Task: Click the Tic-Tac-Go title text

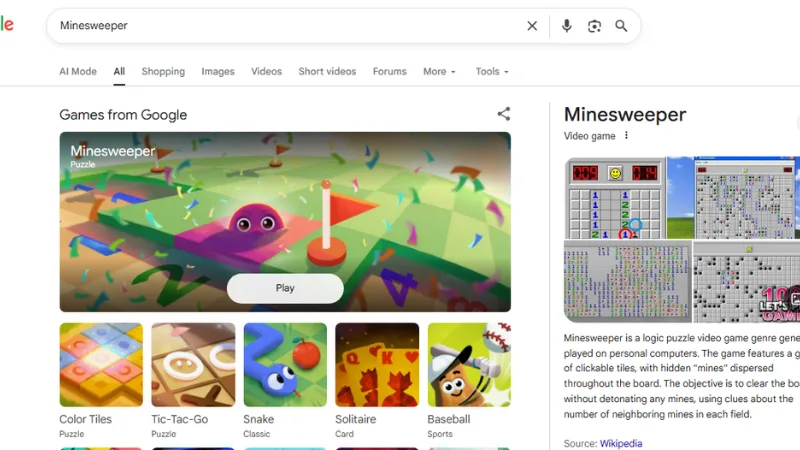Action: click(x=180, y=419)
